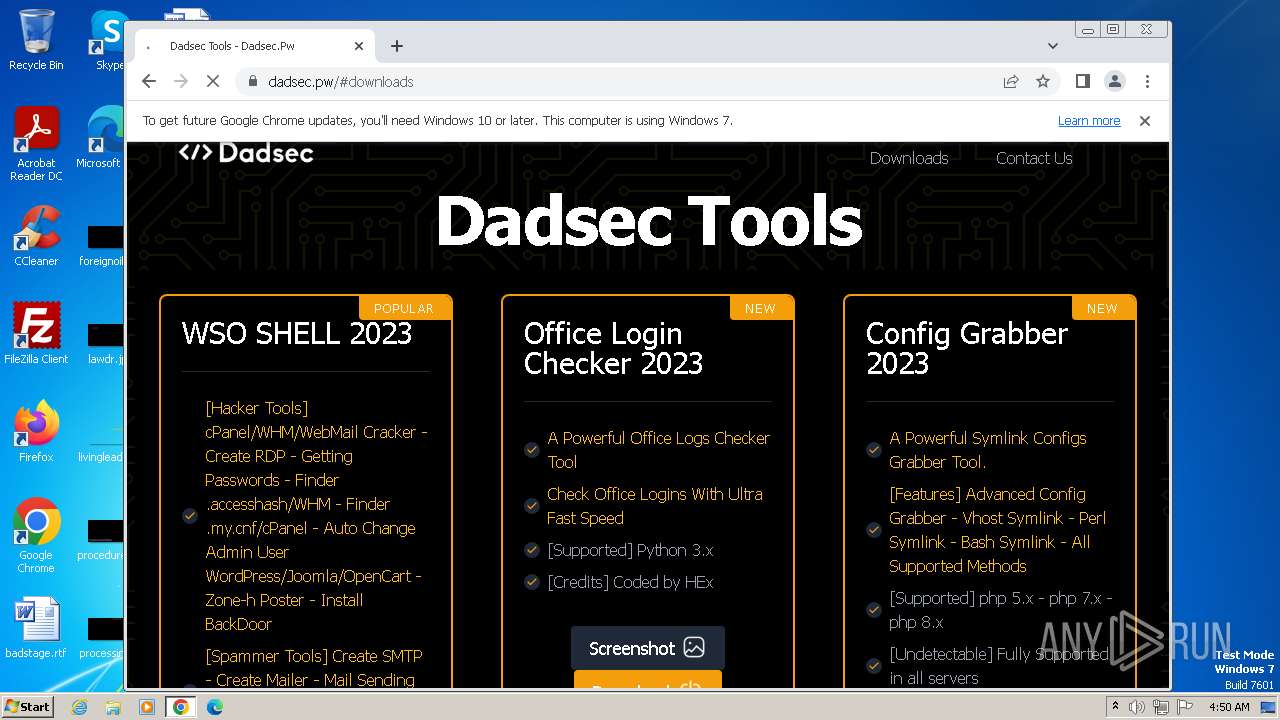
Task: Click the POPULAR badge on WSO SHELL card
Action: pos(404,308)
